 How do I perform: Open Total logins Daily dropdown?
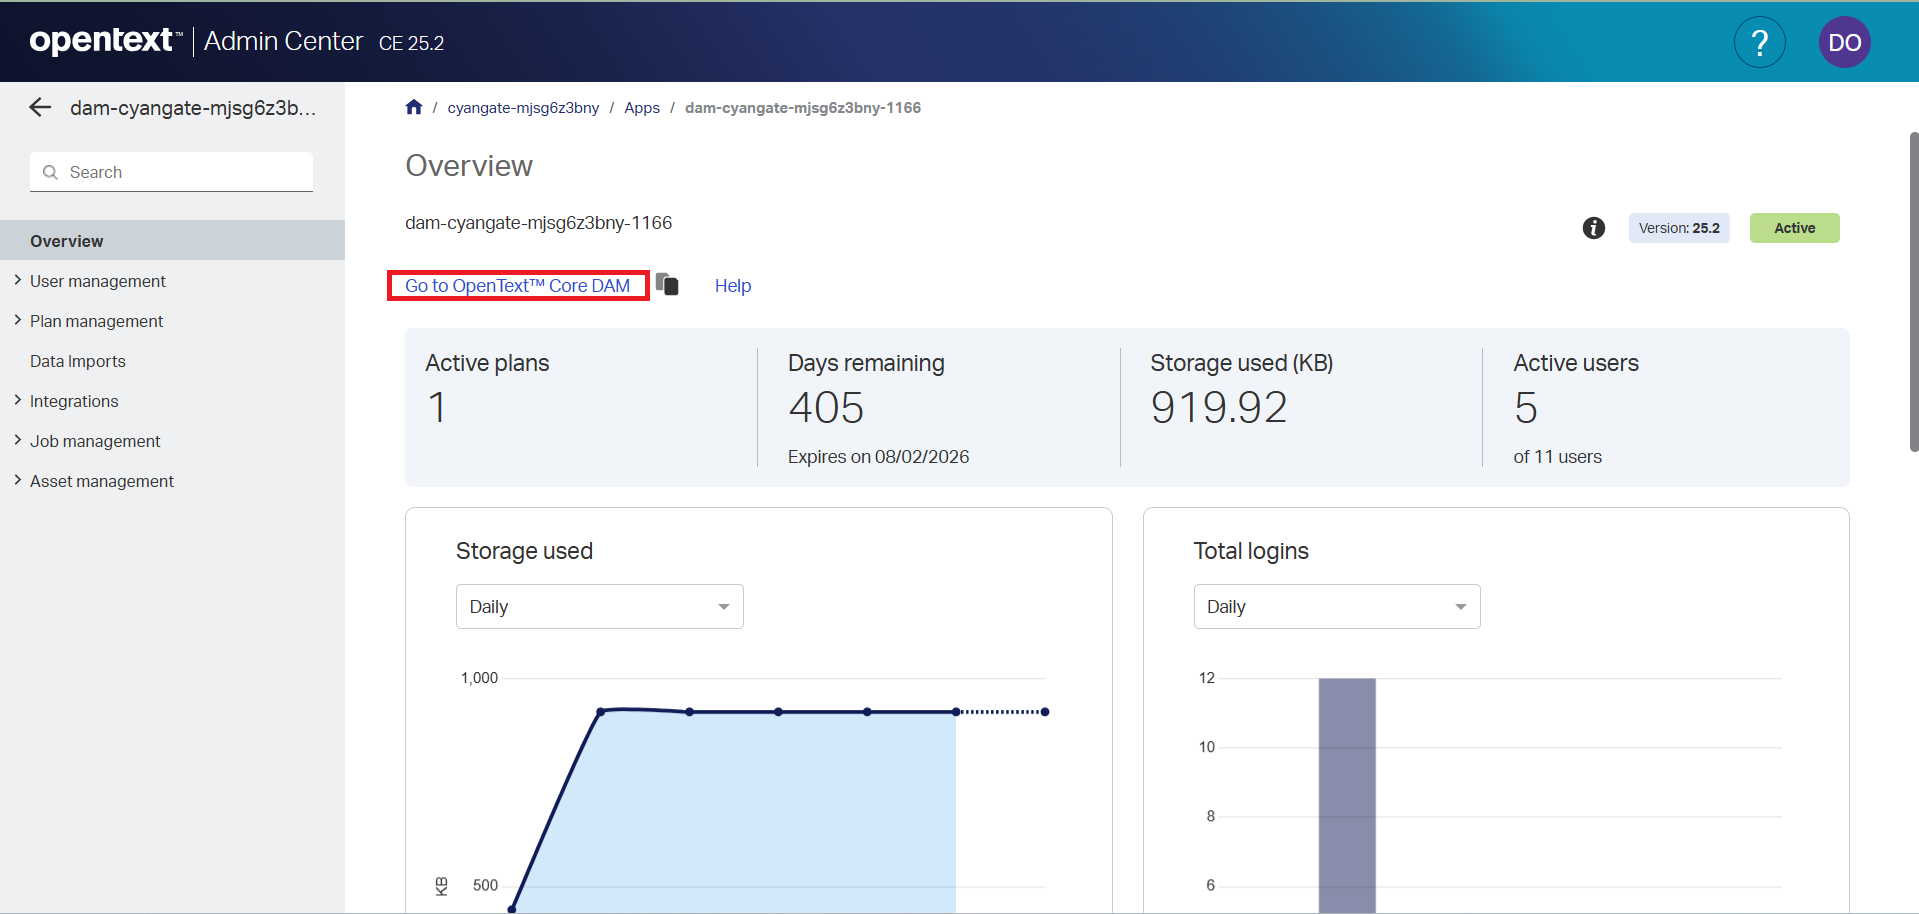tap(1336, 607)
